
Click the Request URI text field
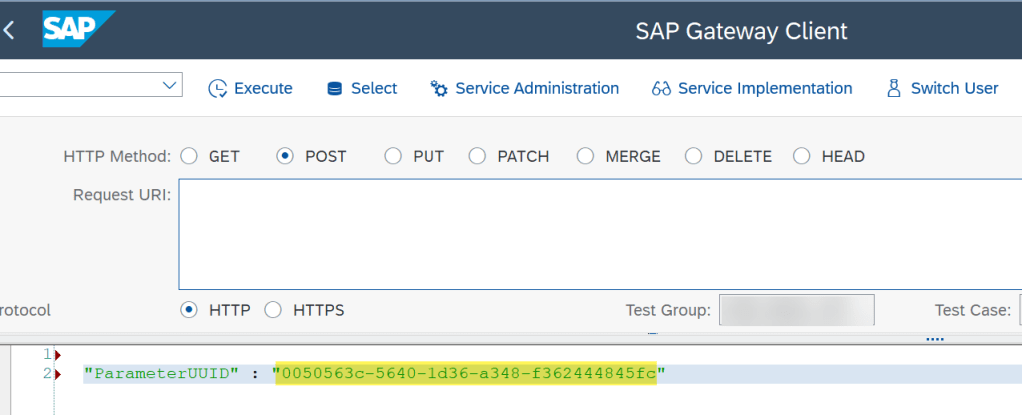pos(600,234)
